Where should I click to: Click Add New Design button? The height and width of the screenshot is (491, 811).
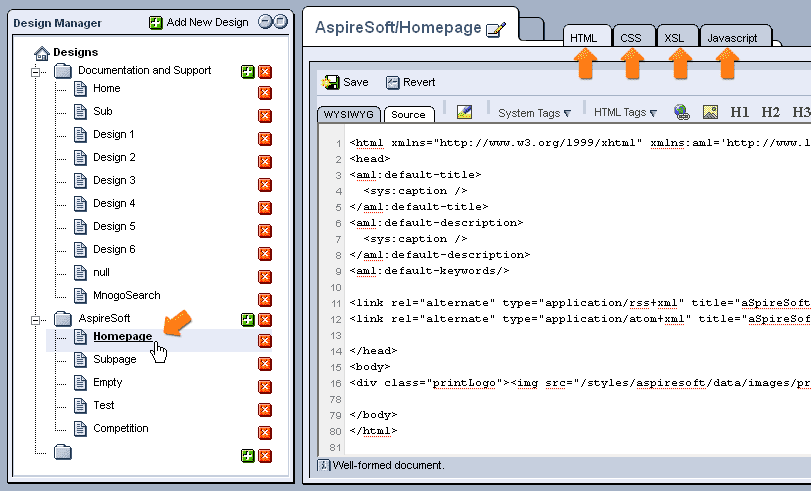(199, 22)
